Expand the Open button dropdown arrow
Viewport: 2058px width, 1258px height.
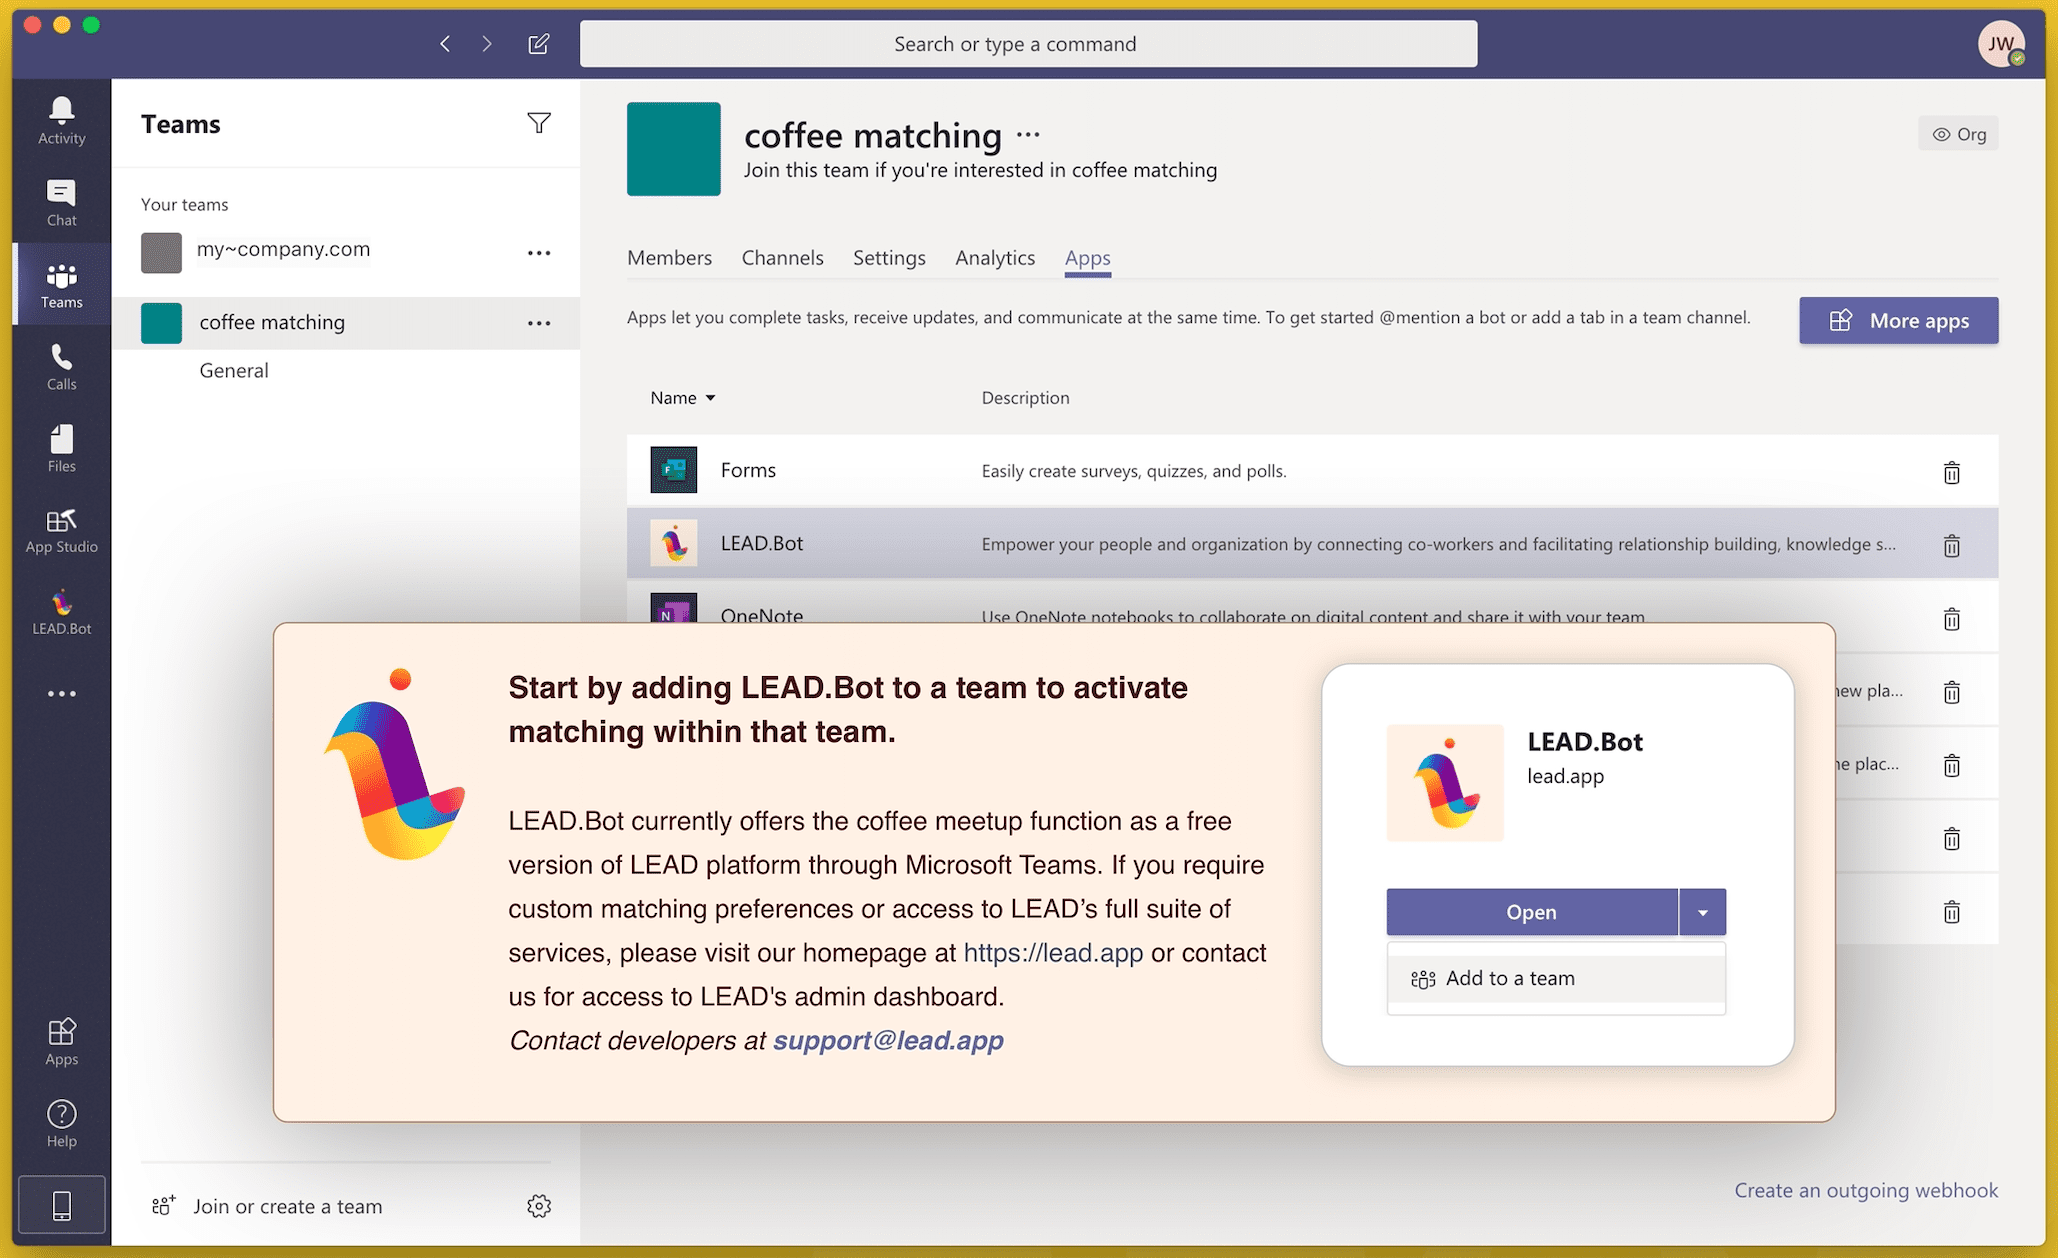click(x=1702, y=912)
